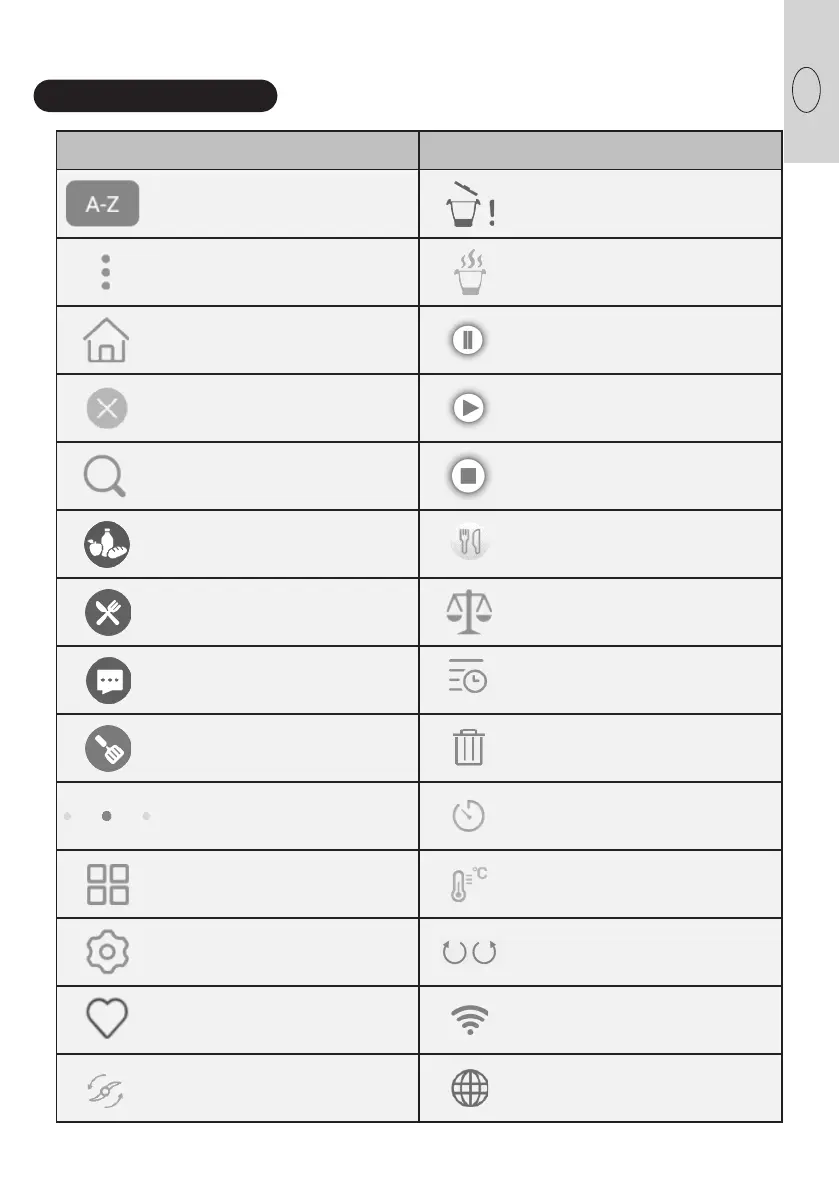Image resolution: width=839 pixels, height=1191 pixels.
Task: Open the settings gear icon
Action: (108, 952)
